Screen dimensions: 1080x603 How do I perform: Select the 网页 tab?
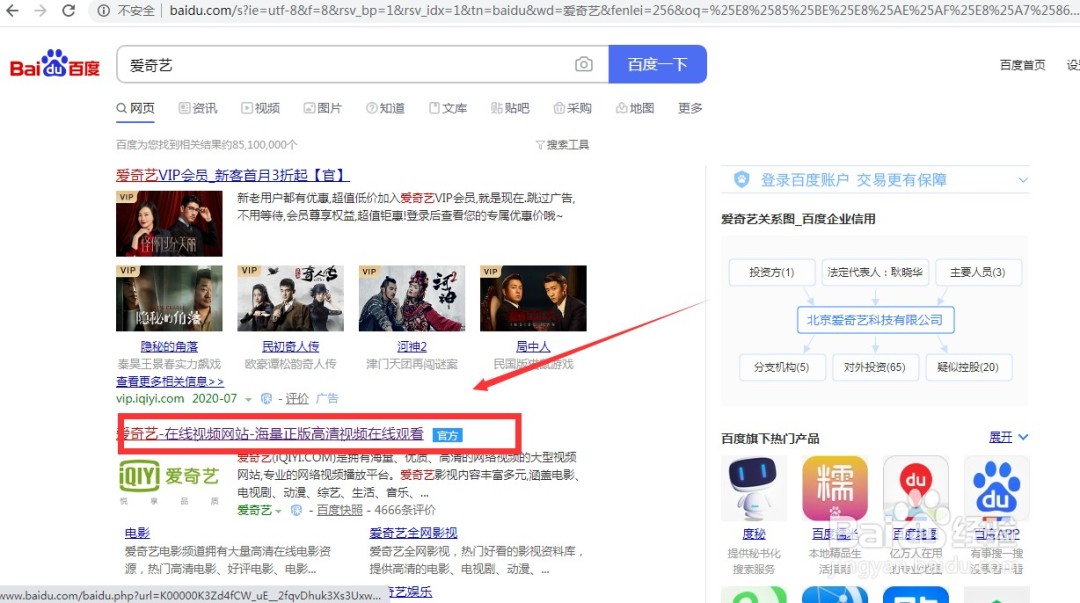click(136, 108)
